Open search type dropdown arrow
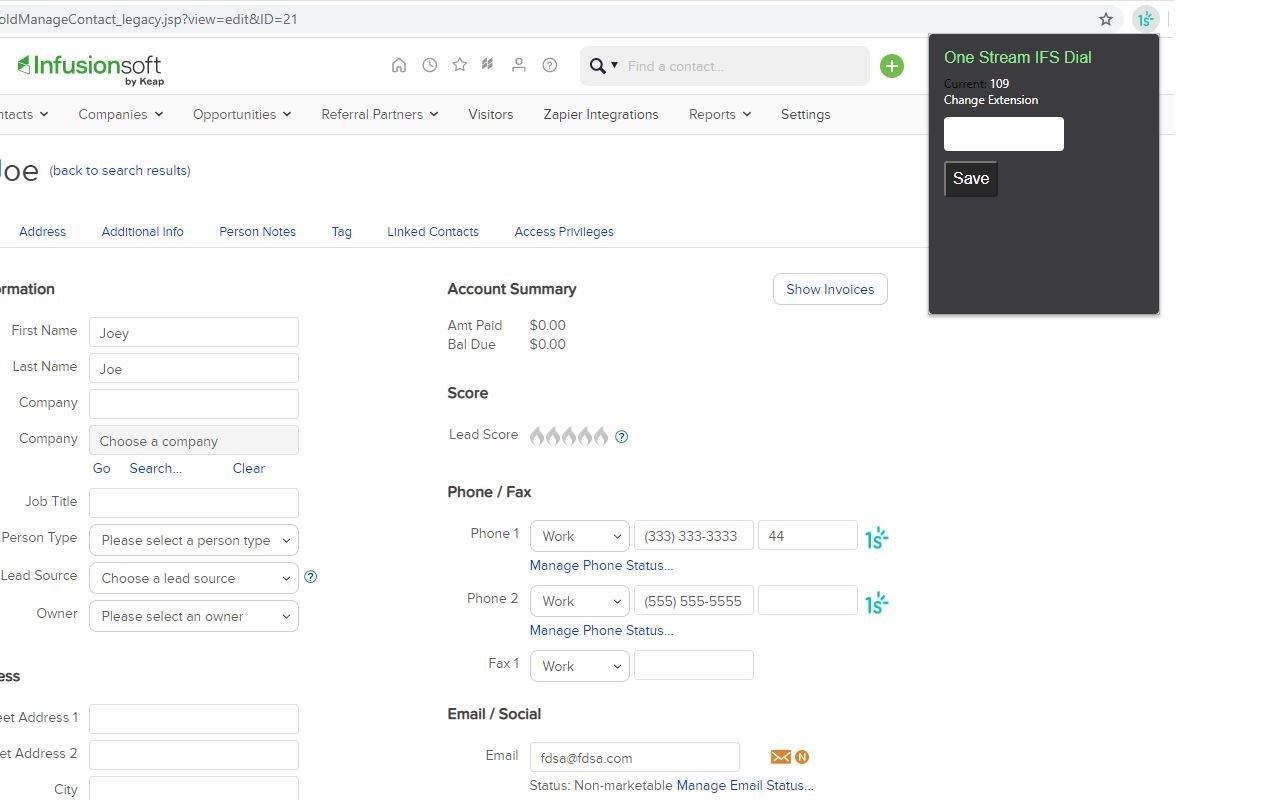Screen dimensions: 1280x800 pyautogui.click(x=614, y=66)
